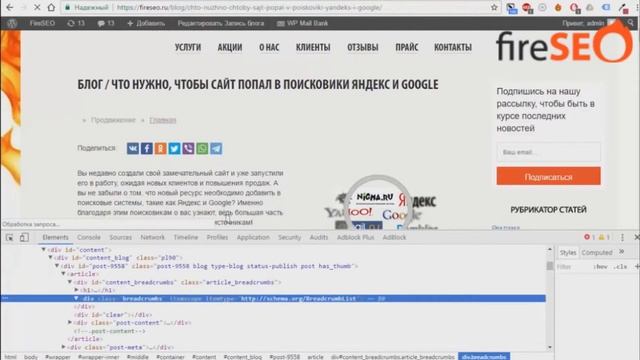Open the КОНТАКТЫ navigation item
Image resolution: width=640 pixels, height=360 pixels.
coord(453,47)
